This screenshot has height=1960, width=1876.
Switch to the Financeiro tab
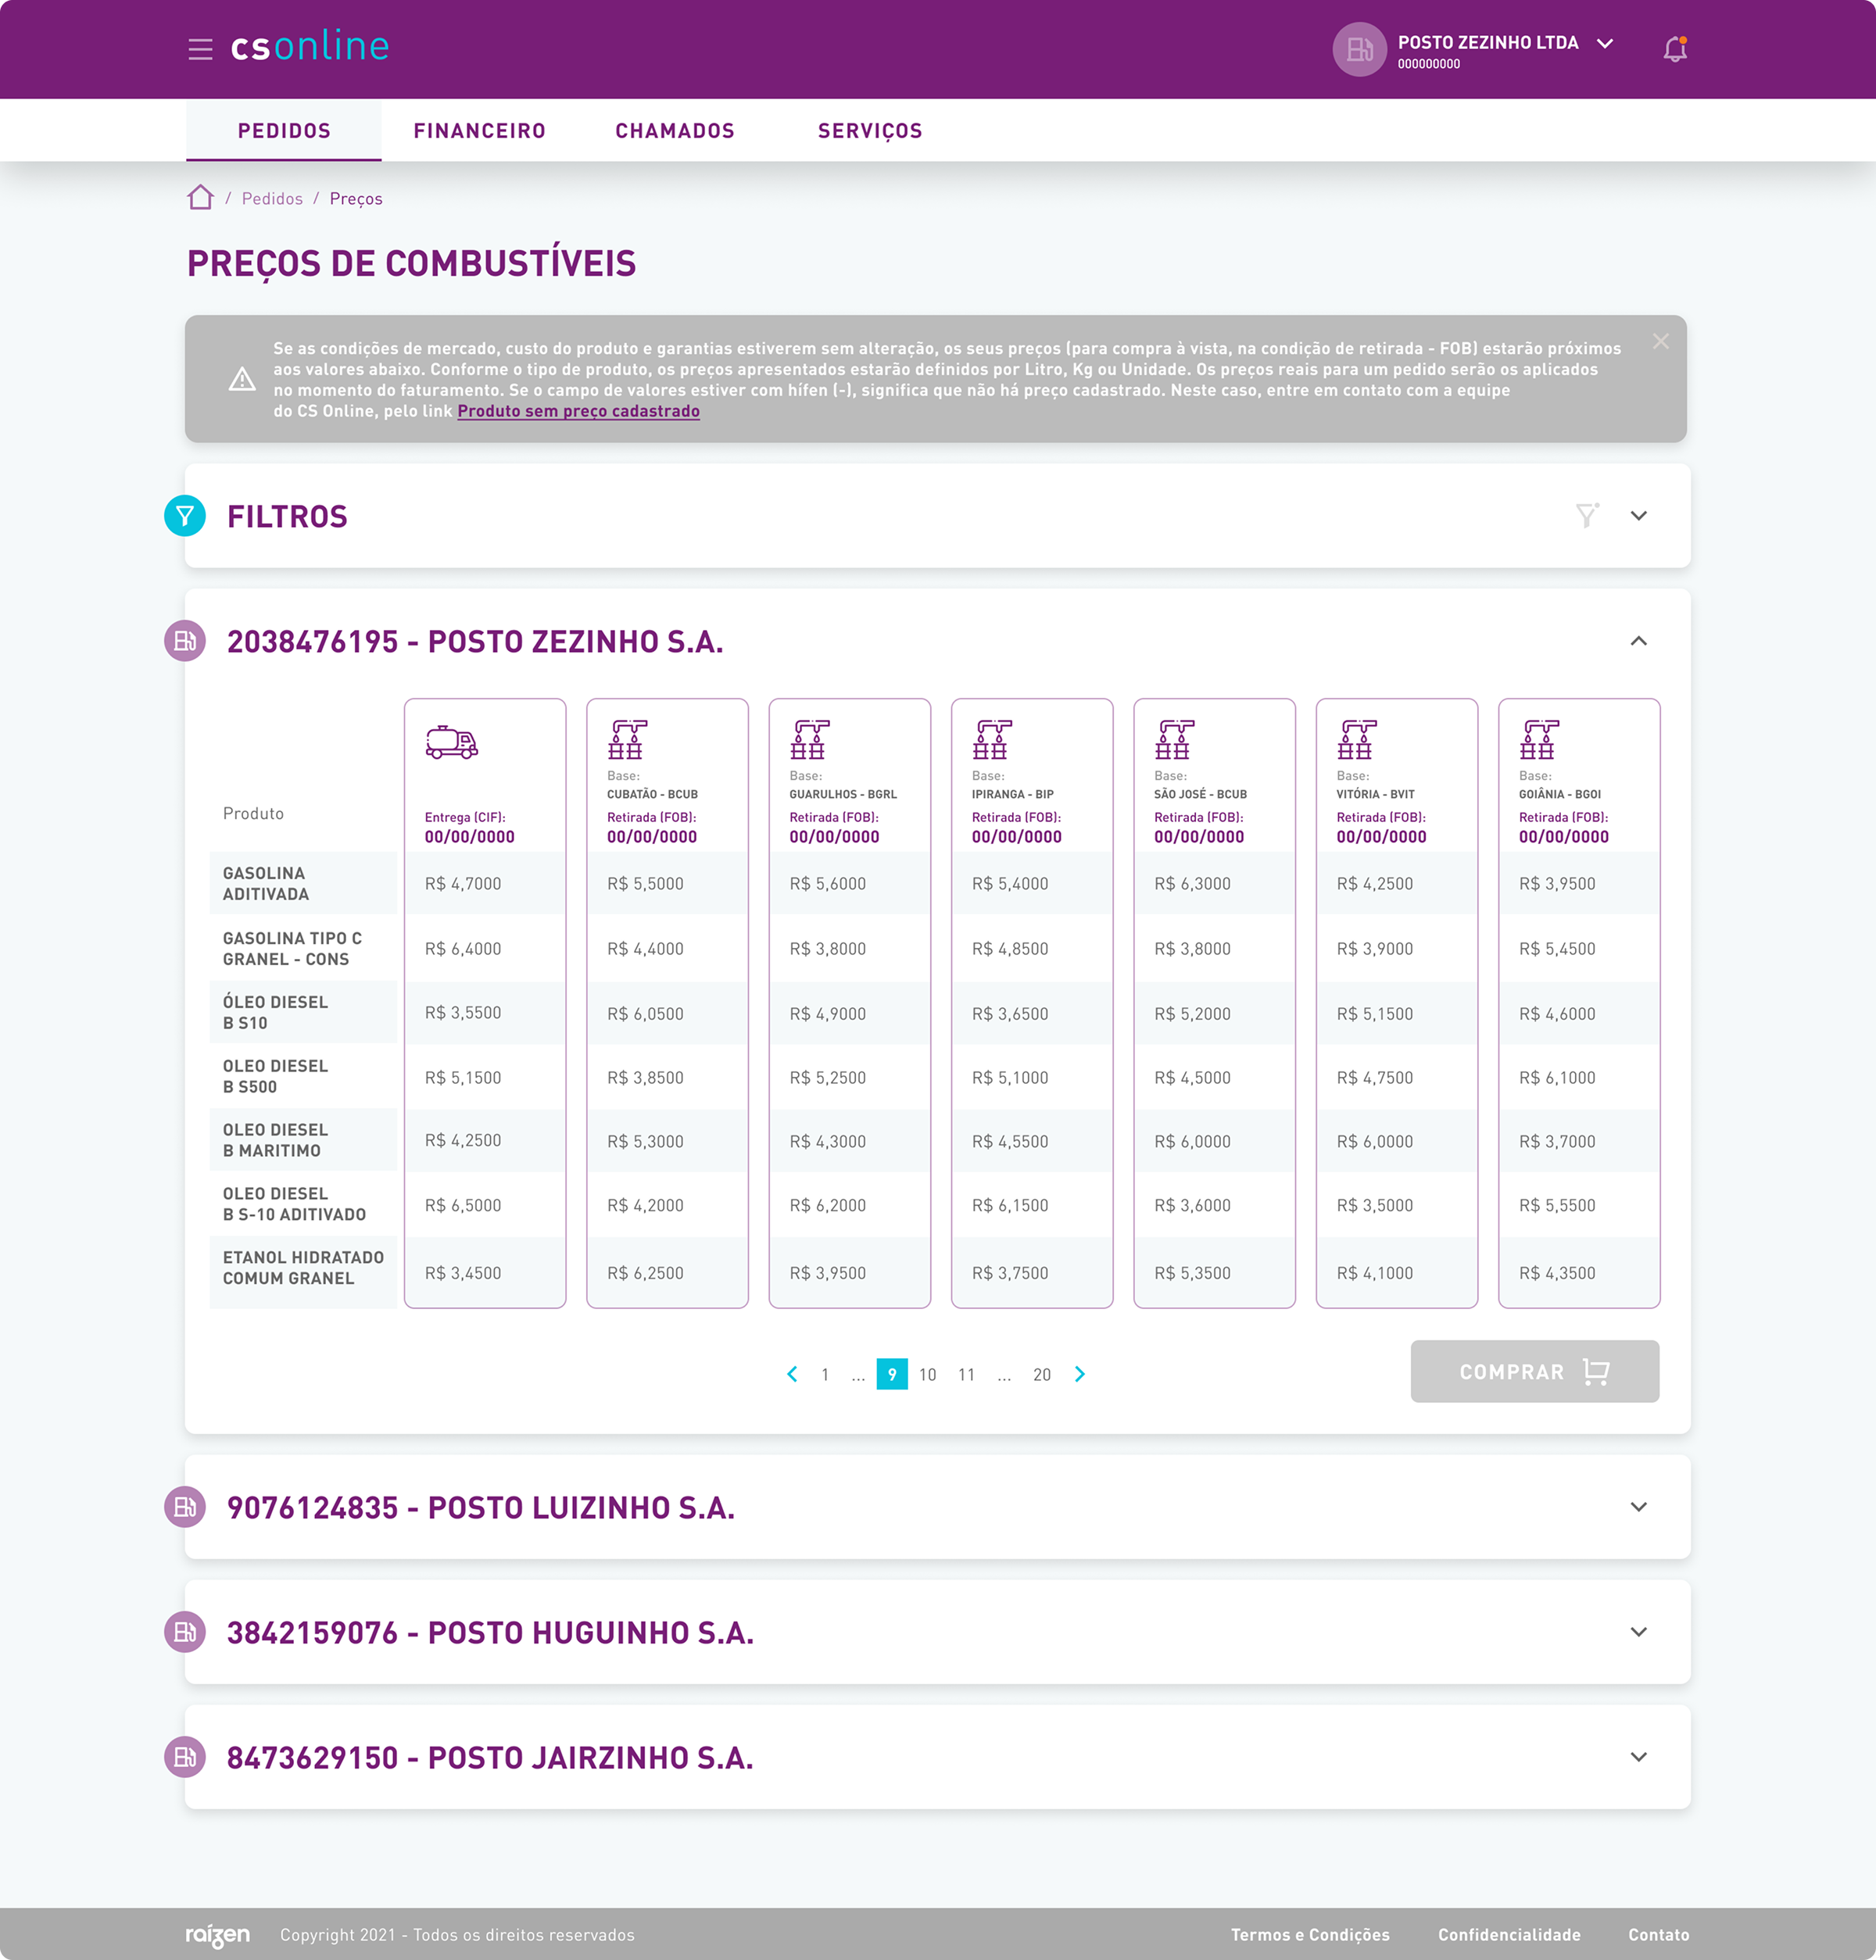pos(479,131)
